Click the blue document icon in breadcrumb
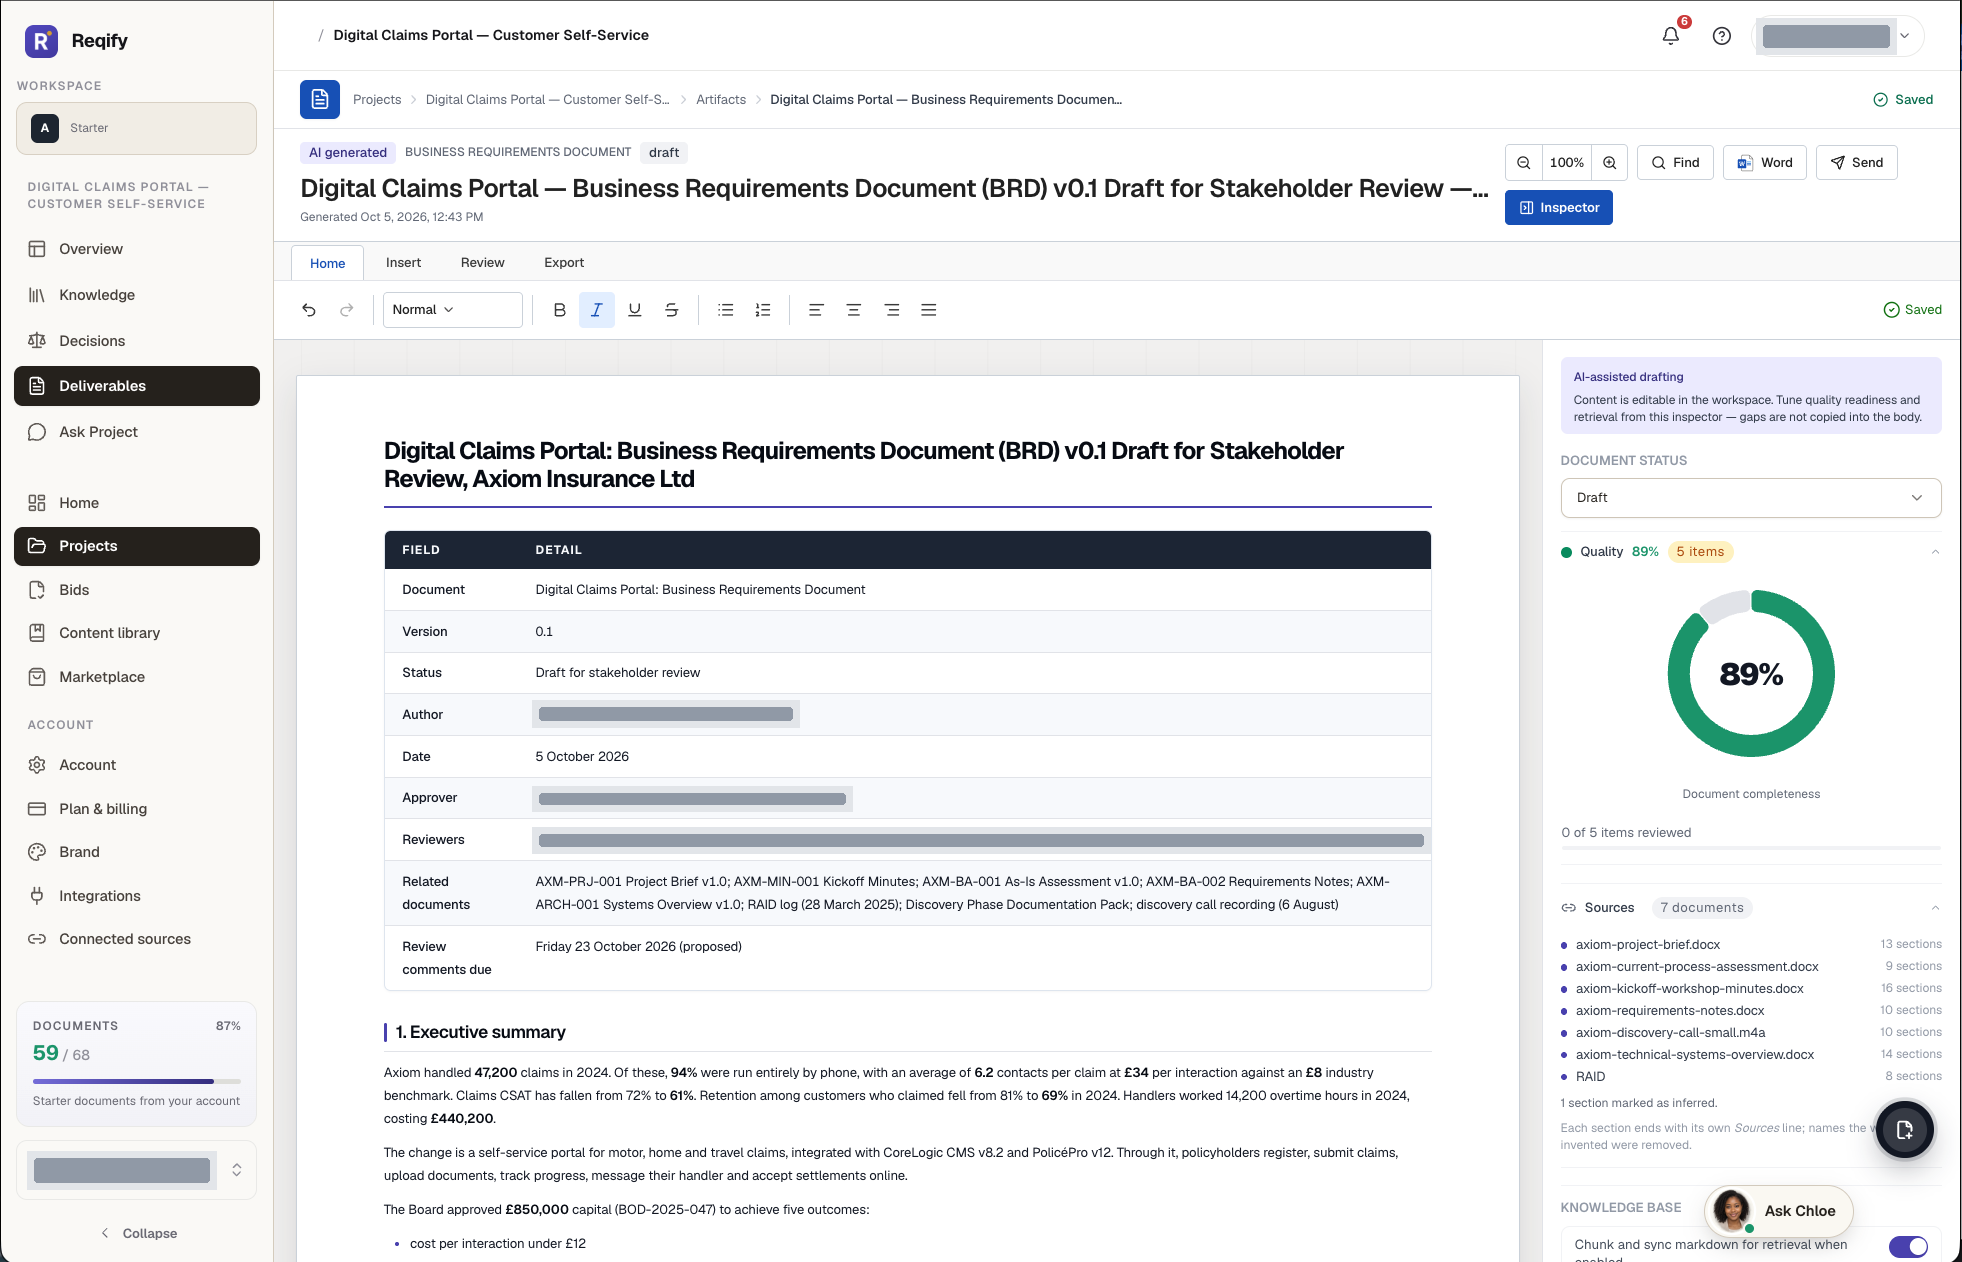The image size is (1962, 1262). point(320,100)
